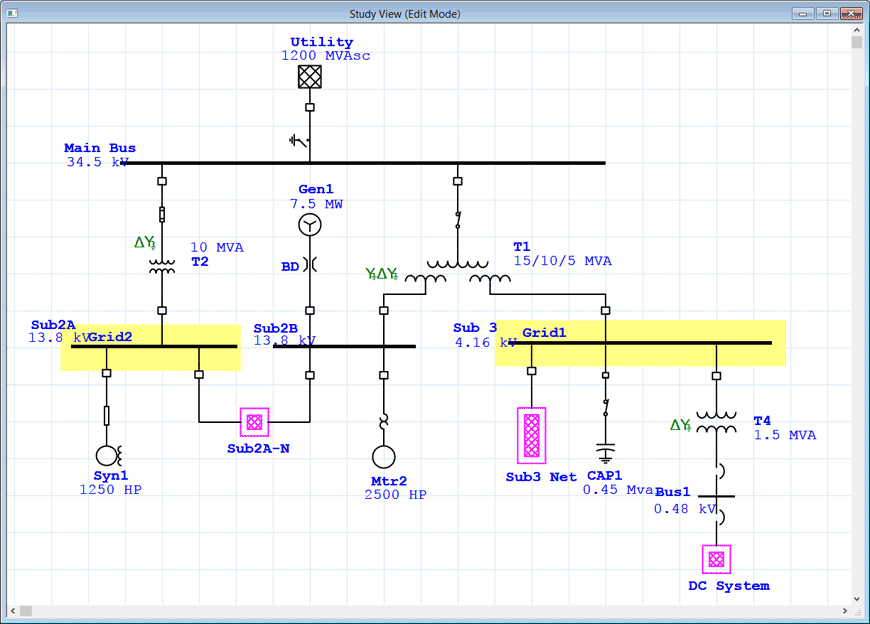Open the Sub3 Net composite network
This screenshot has height=624, width=870.
pos(532,435)
